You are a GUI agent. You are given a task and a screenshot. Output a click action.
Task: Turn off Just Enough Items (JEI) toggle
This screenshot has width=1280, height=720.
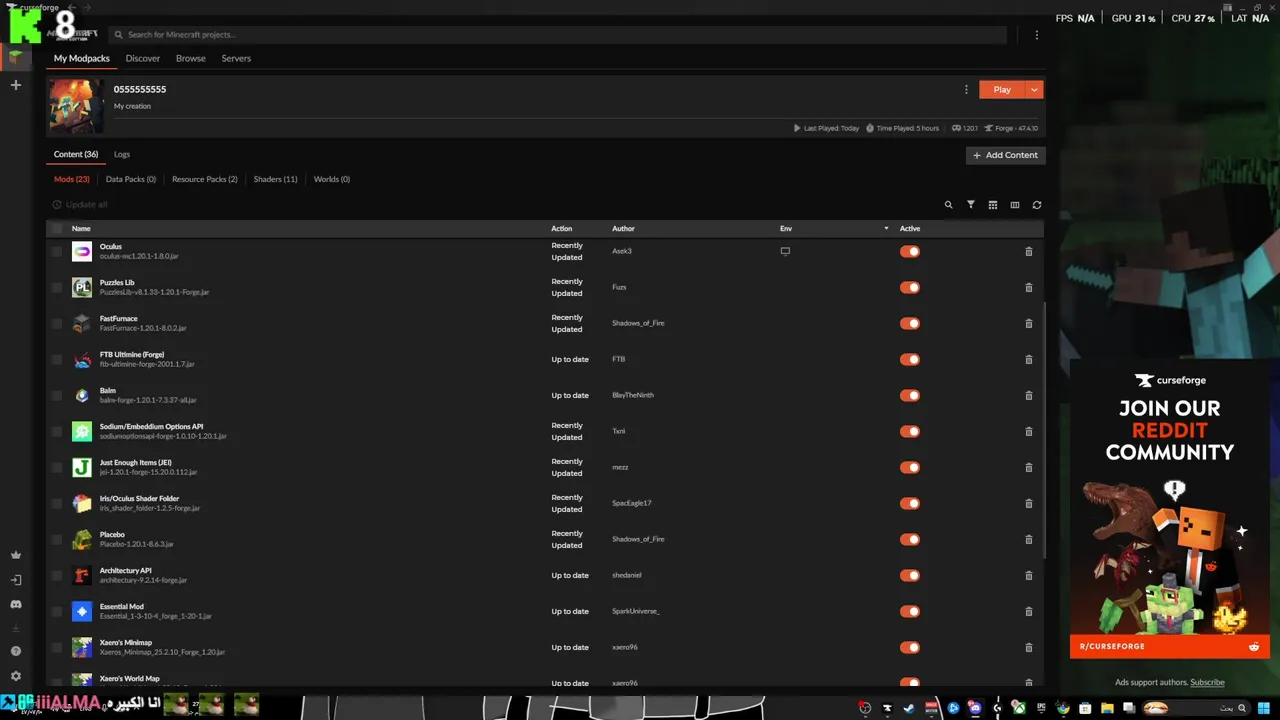click(909, 468)
